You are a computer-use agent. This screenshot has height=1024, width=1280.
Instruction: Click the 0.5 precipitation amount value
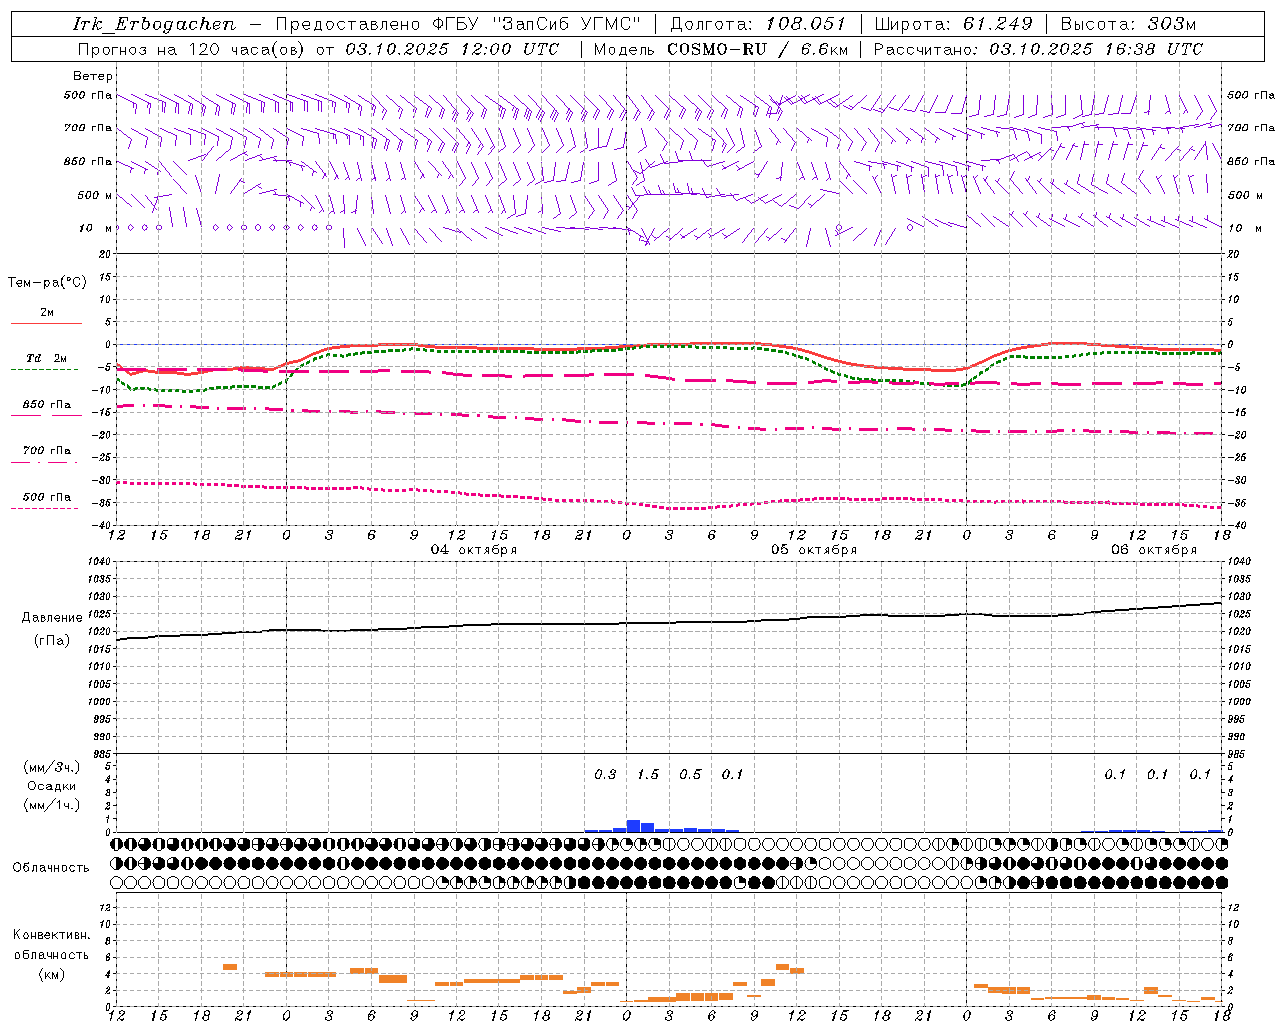690,774
